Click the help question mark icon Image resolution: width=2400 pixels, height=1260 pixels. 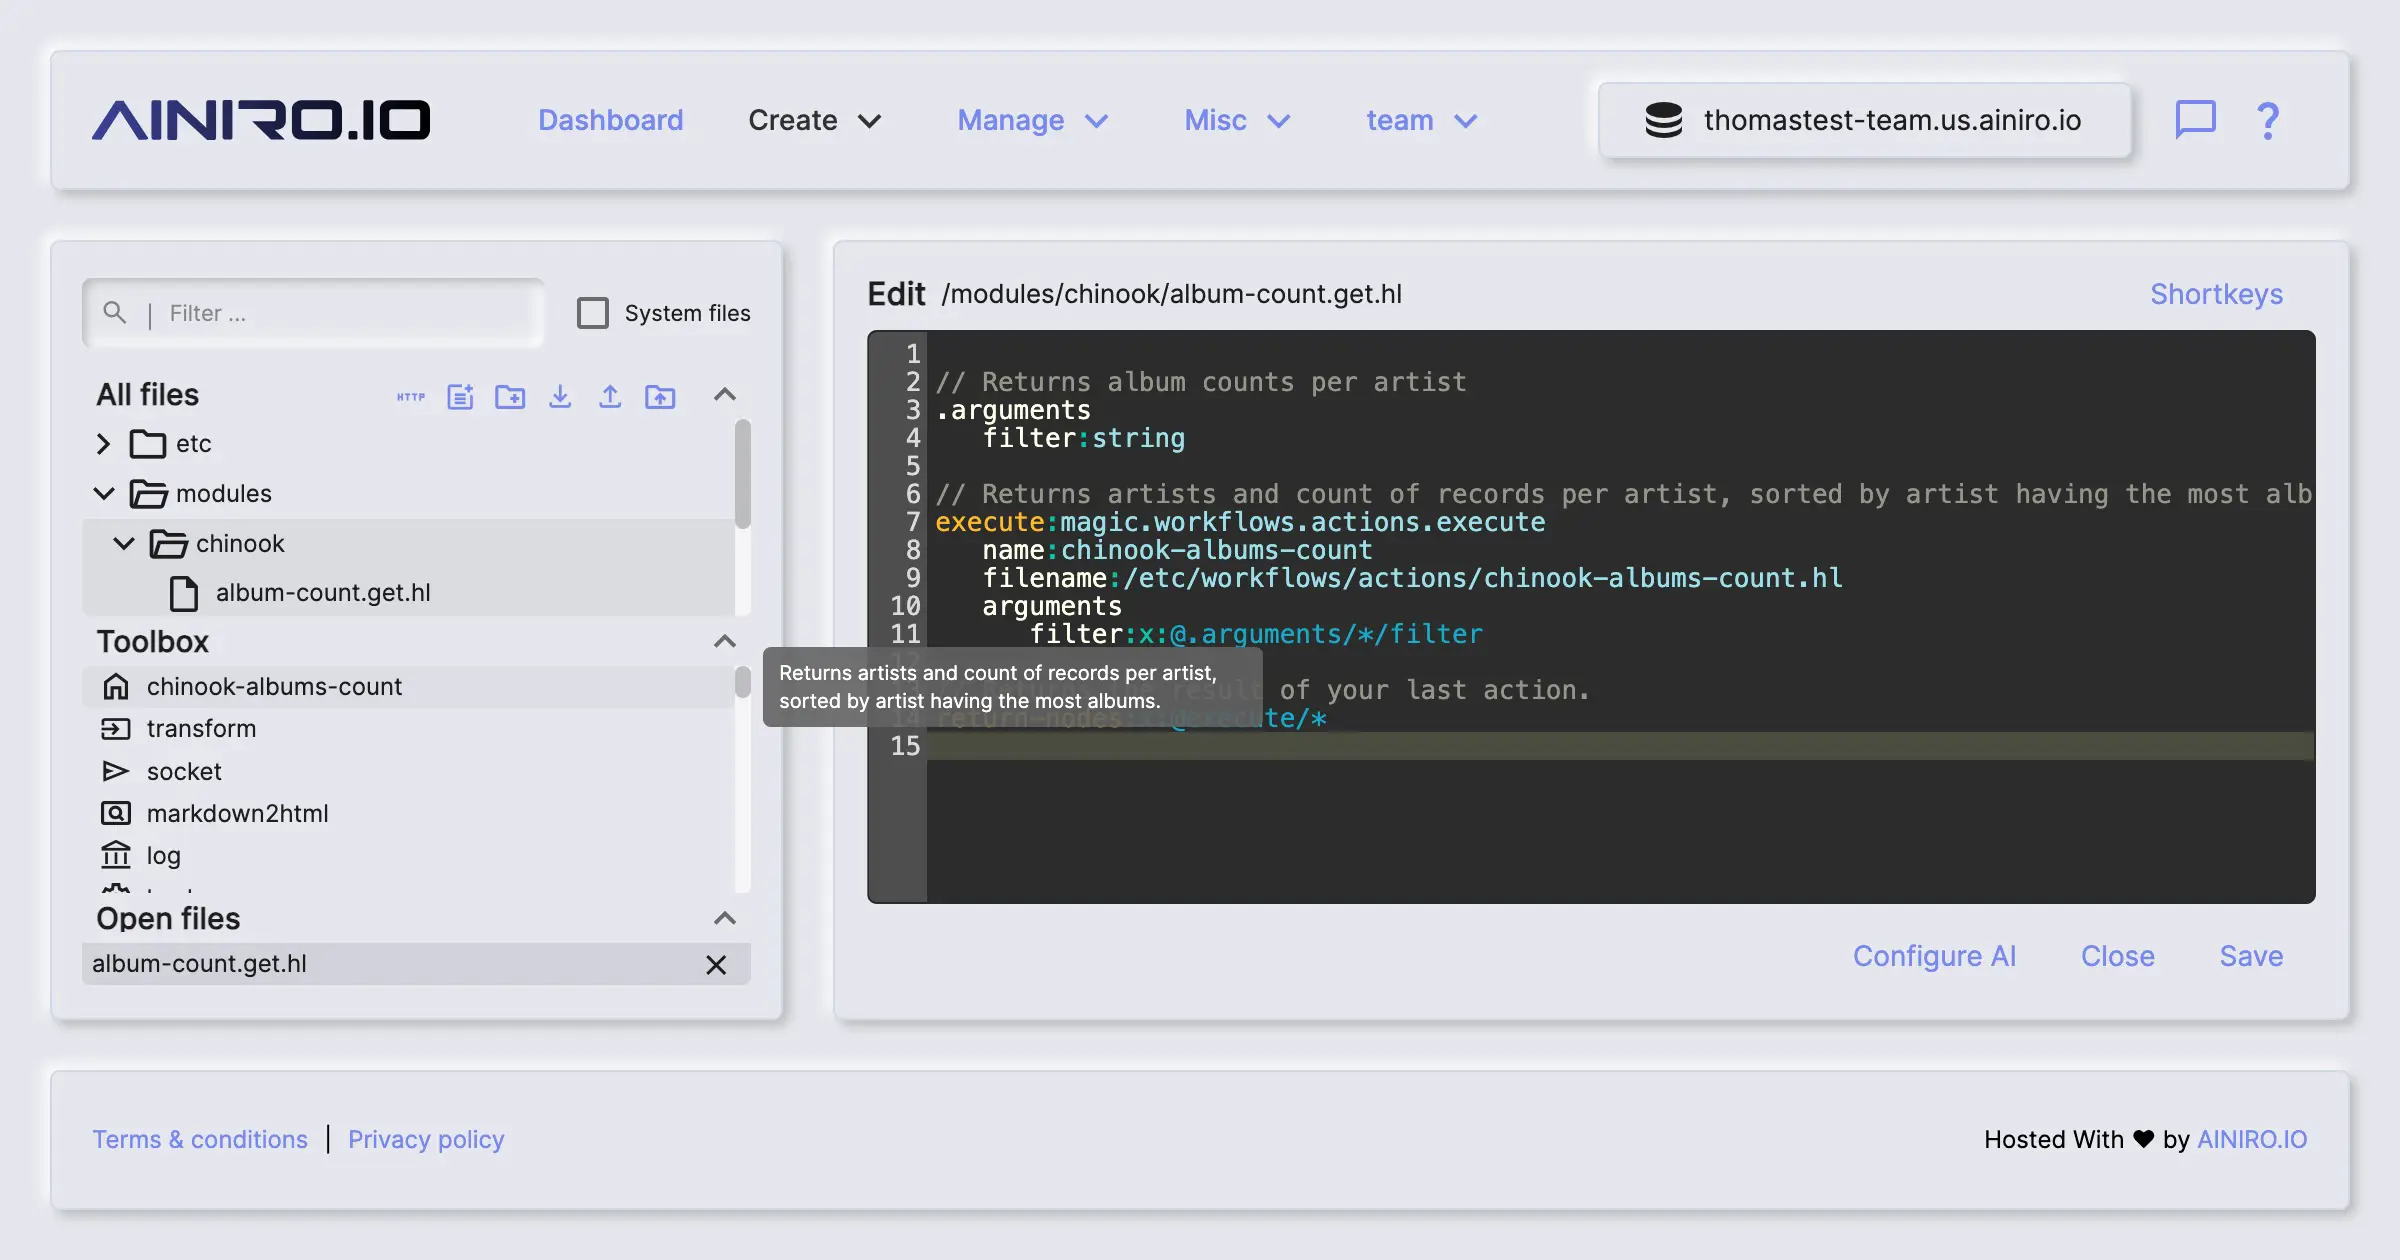click(2267, 120)
